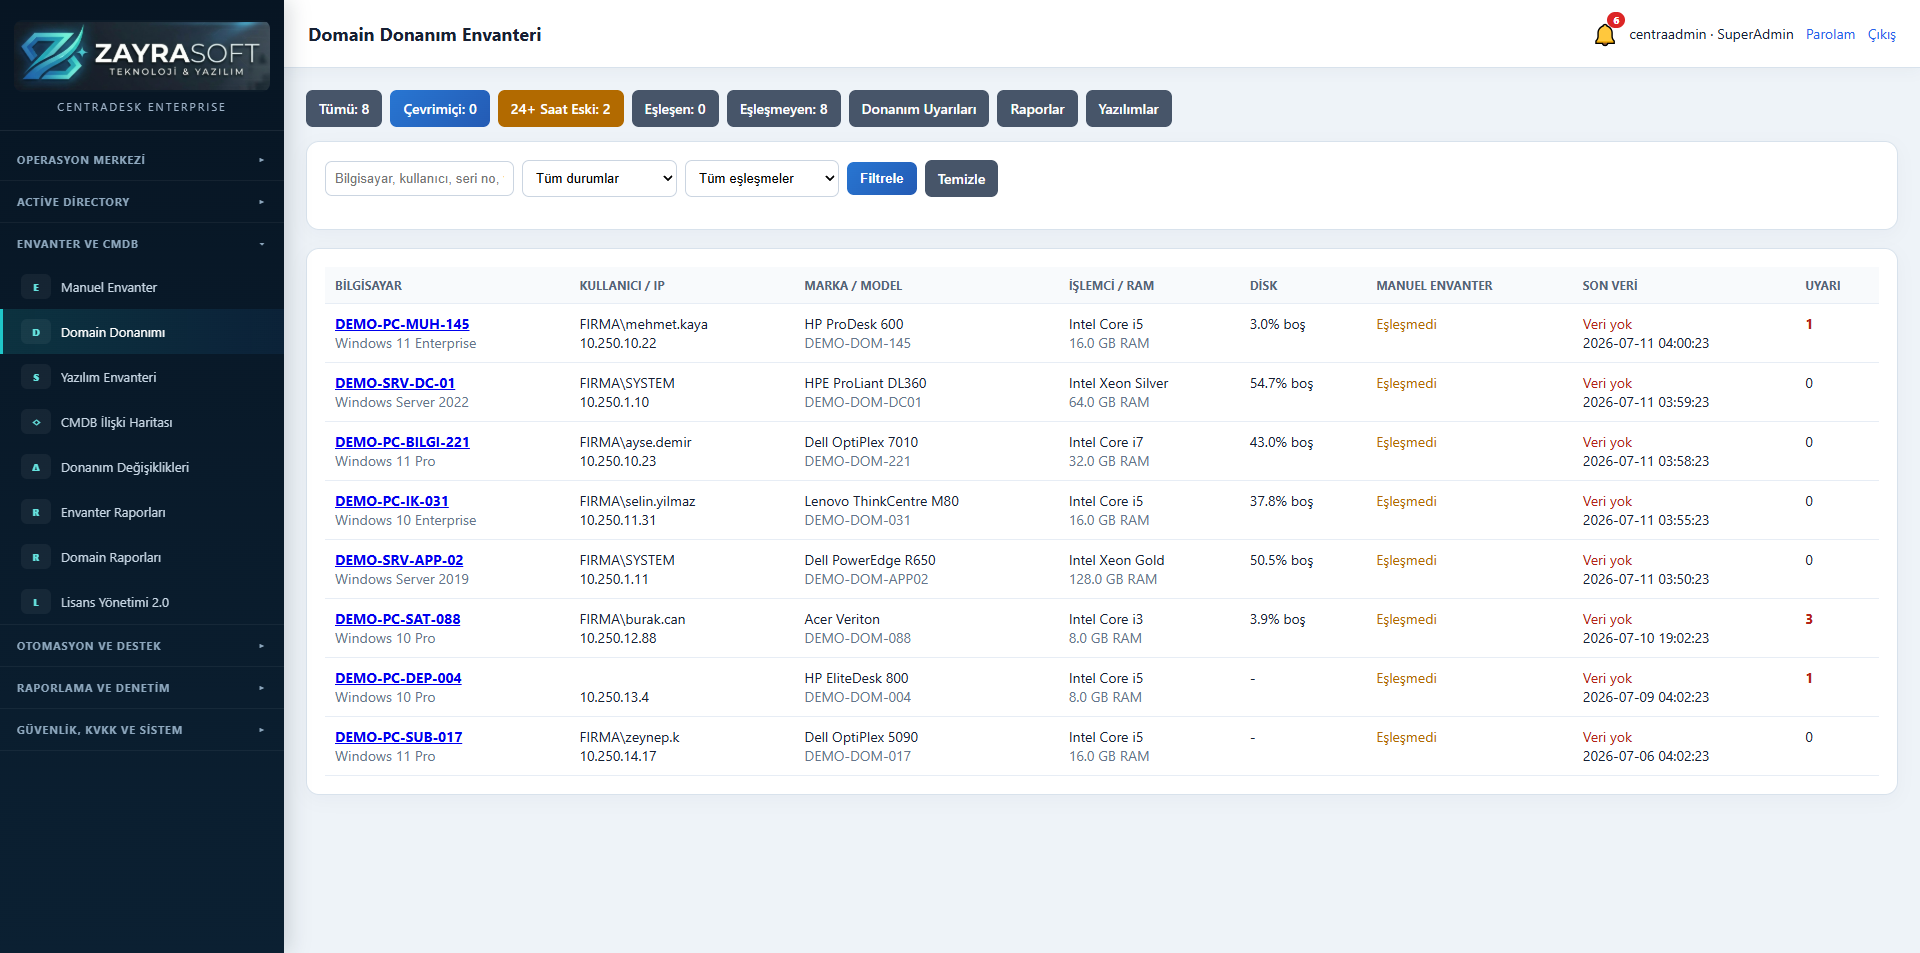Open the Tüm eşleşmeler dropdown
This screenshot has height=953, width=1920.
(761, 178)
